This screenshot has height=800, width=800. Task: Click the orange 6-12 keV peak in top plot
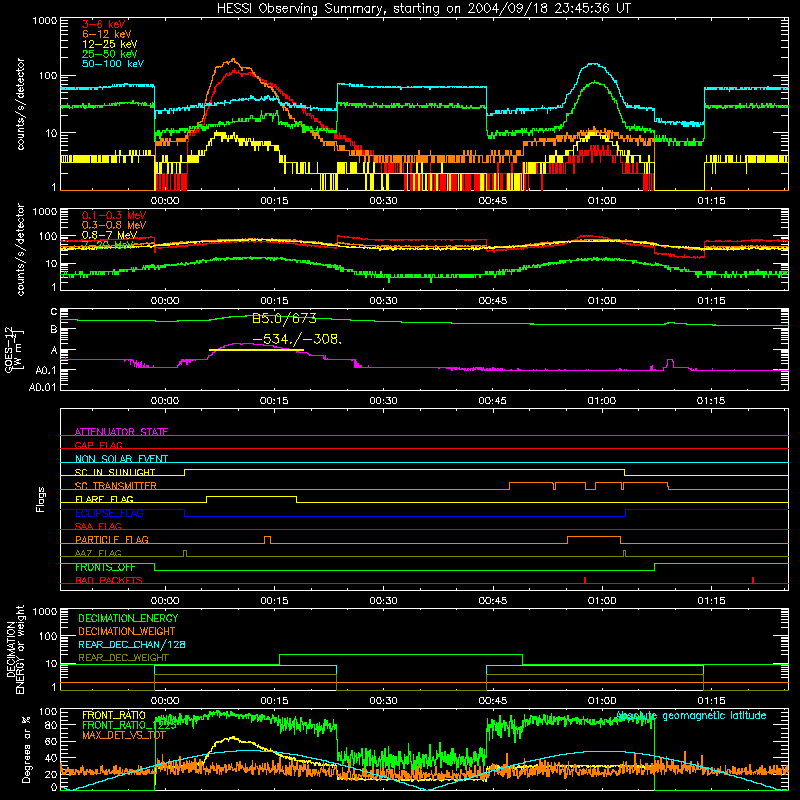(233, 60)
